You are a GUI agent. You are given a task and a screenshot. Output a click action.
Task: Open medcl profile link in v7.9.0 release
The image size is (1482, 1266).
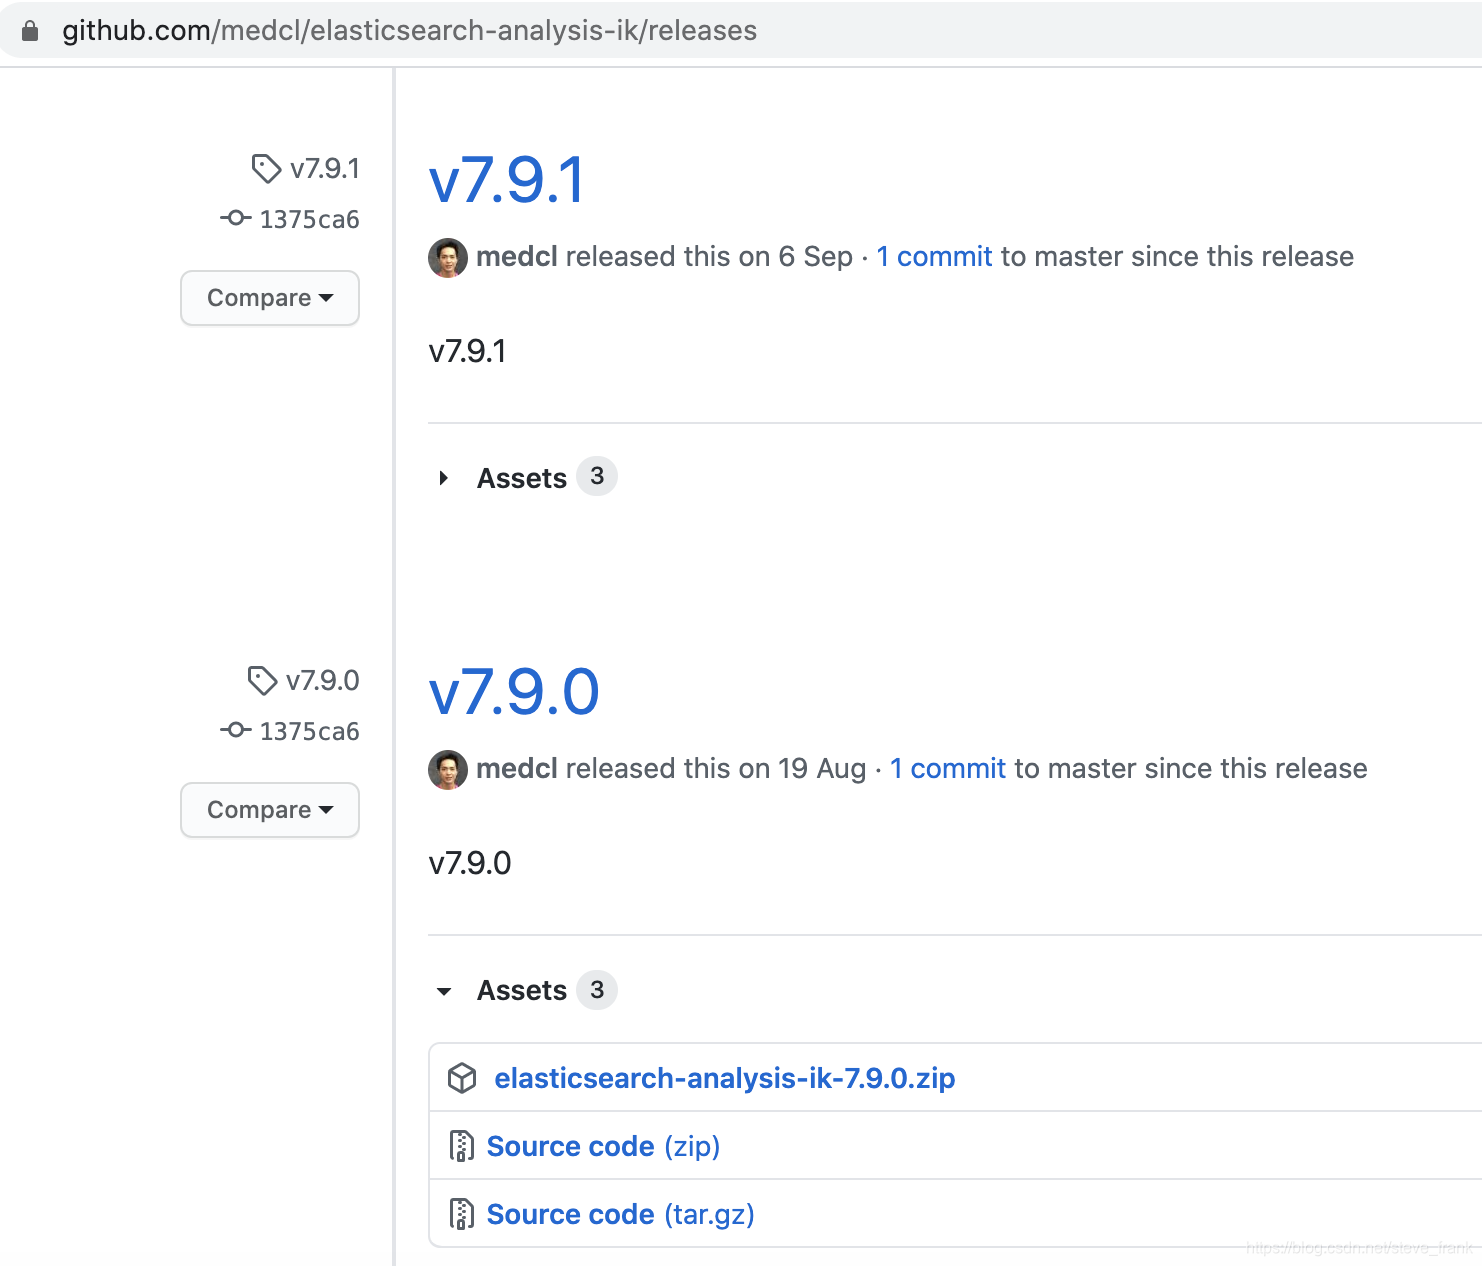coord(517,769)
